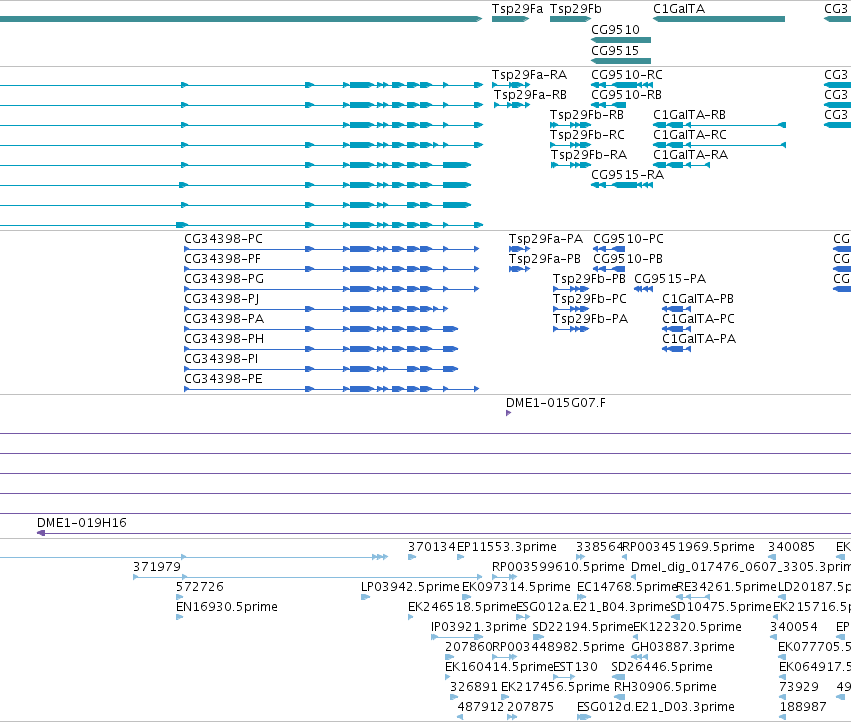Open EST 370134 label
This screenshot has width=851, height=722.
(x=431, y=547)
